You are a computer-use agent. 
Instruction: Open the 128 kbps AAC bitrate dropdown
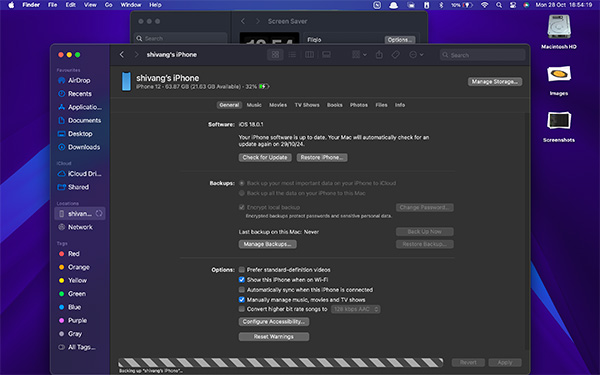355,309
